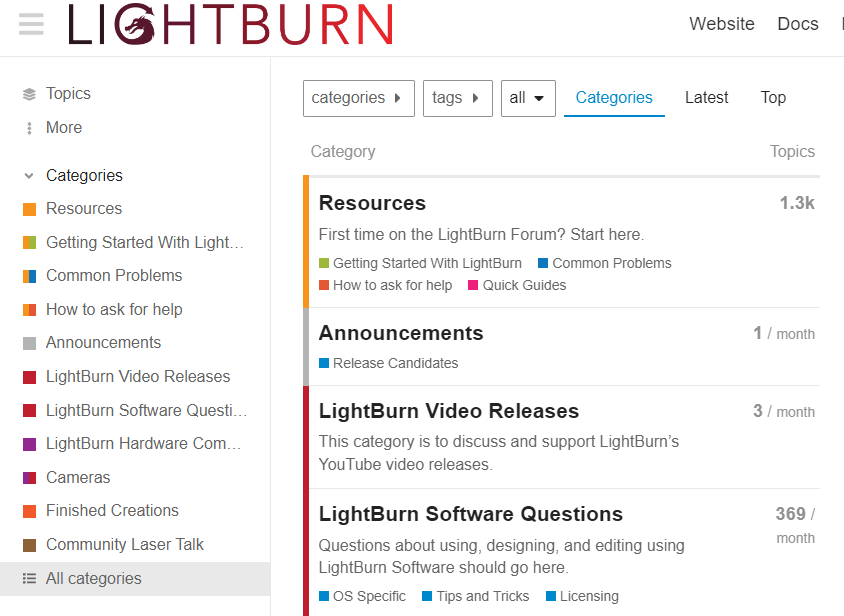
Task: Open How to ask for help sidebar item
Action: 114,309
